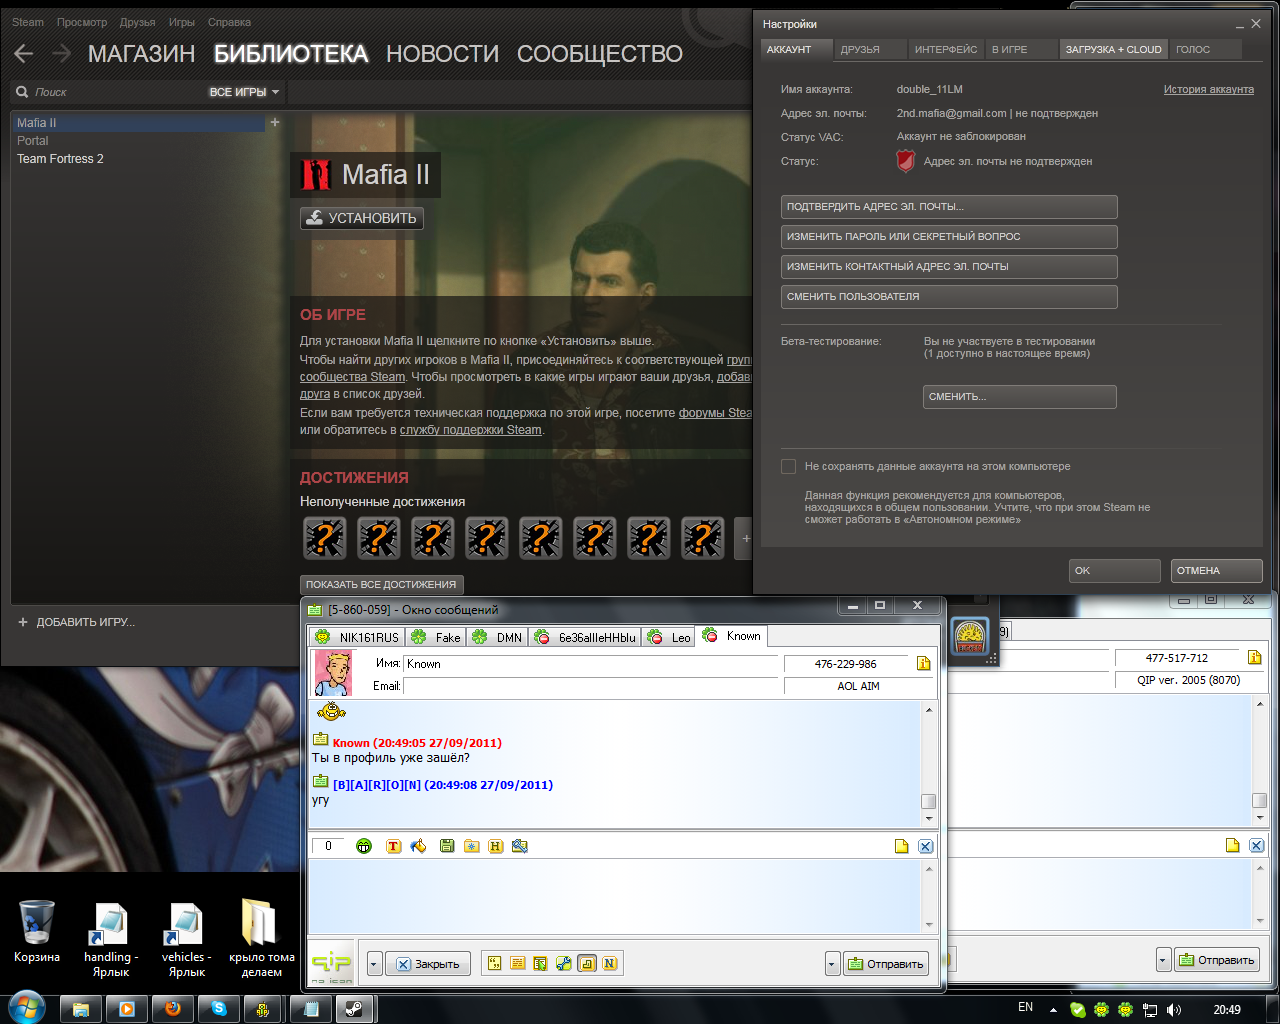1280x1024 pixels.
Task: Switch to ИНТЕРФЕЙС settings tab
Action: [x=946, y=49]
